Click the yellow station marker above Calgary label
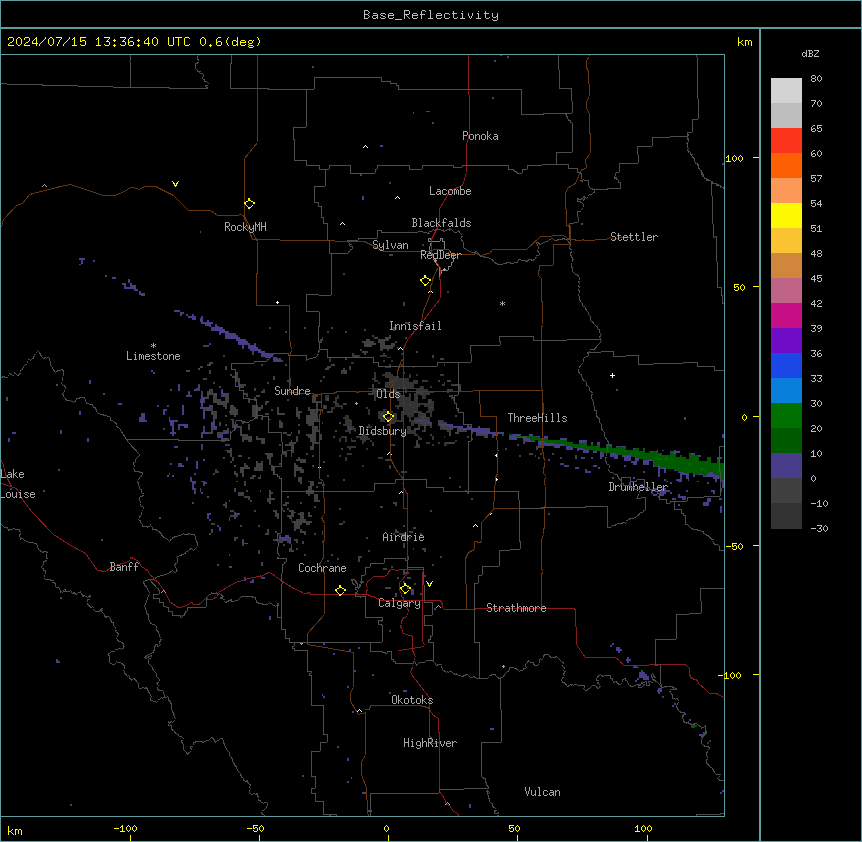Viewport: 862px width, 842px height. tap(405, 589)
